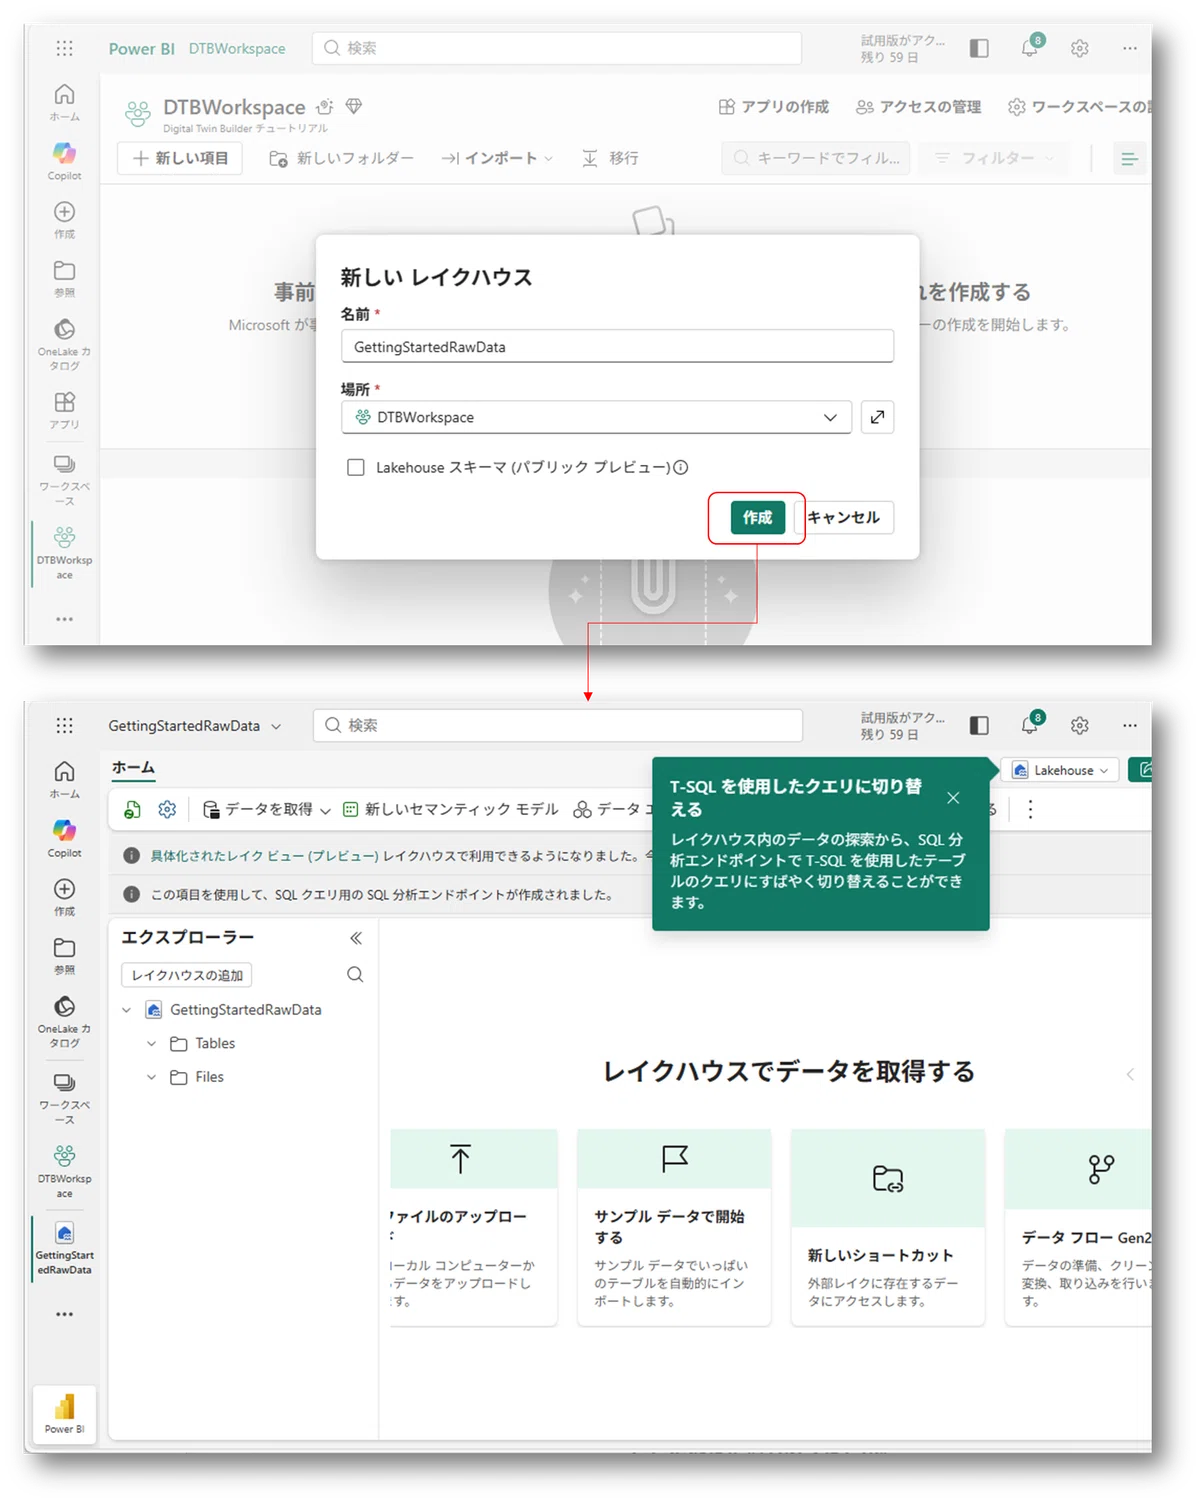Collapse the エクスプローラー panel

356,938
